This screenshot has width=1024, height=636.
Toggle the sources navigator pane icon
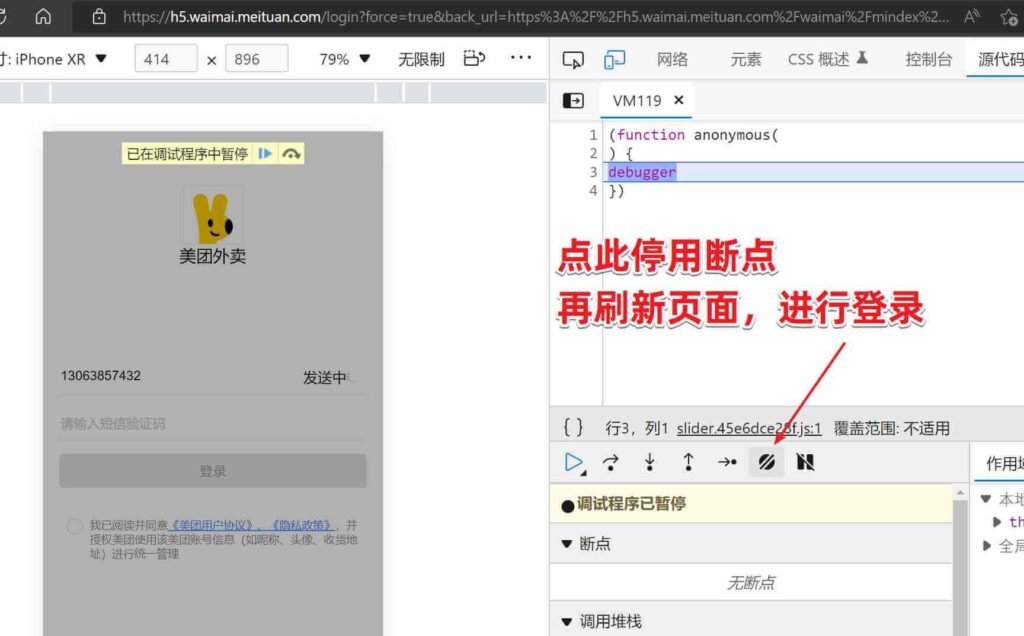[x=573, y=101]
